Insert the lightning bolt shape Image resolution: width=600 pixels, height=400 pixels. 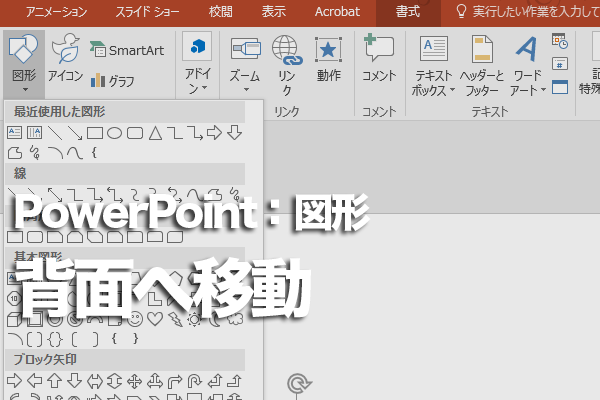(175, 319)
